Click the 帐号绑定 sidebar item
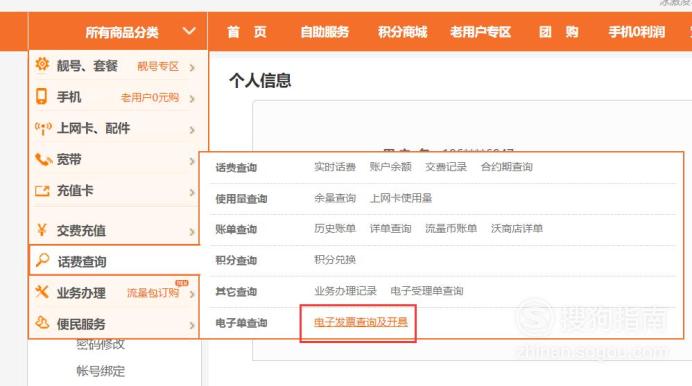 click(101, 371)
